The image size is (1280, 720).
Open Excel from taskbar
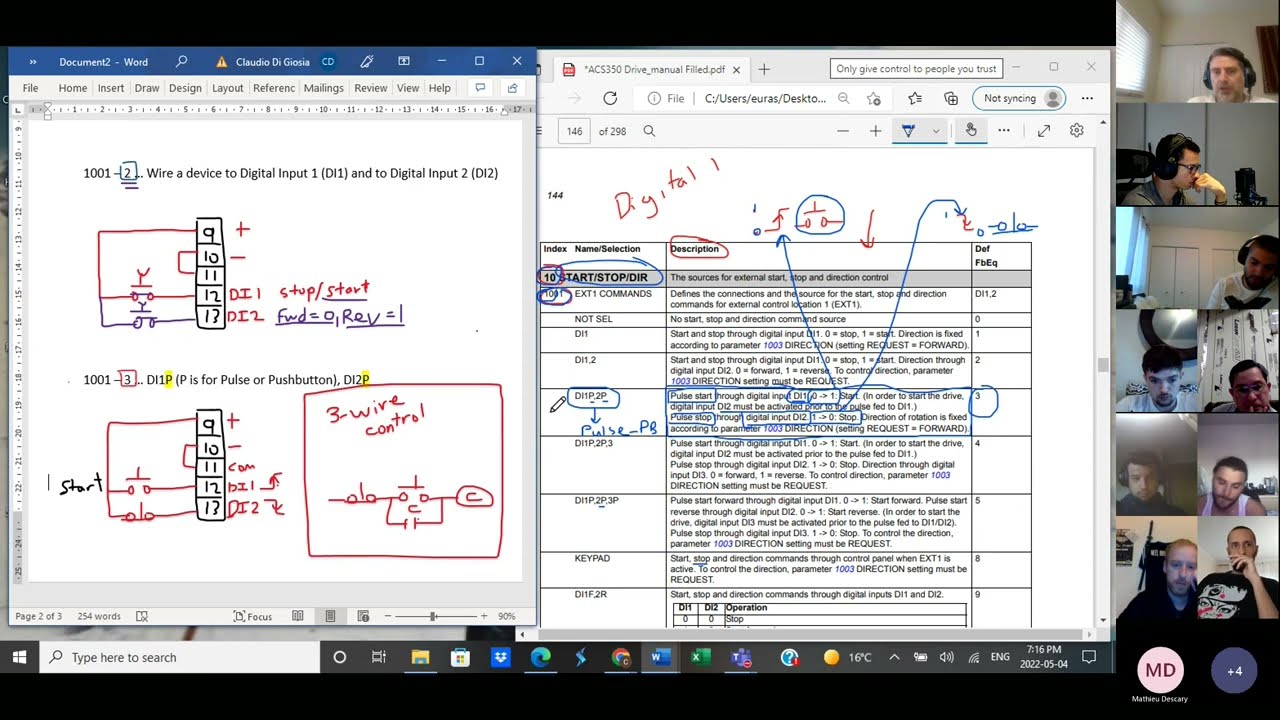[700, 657]
